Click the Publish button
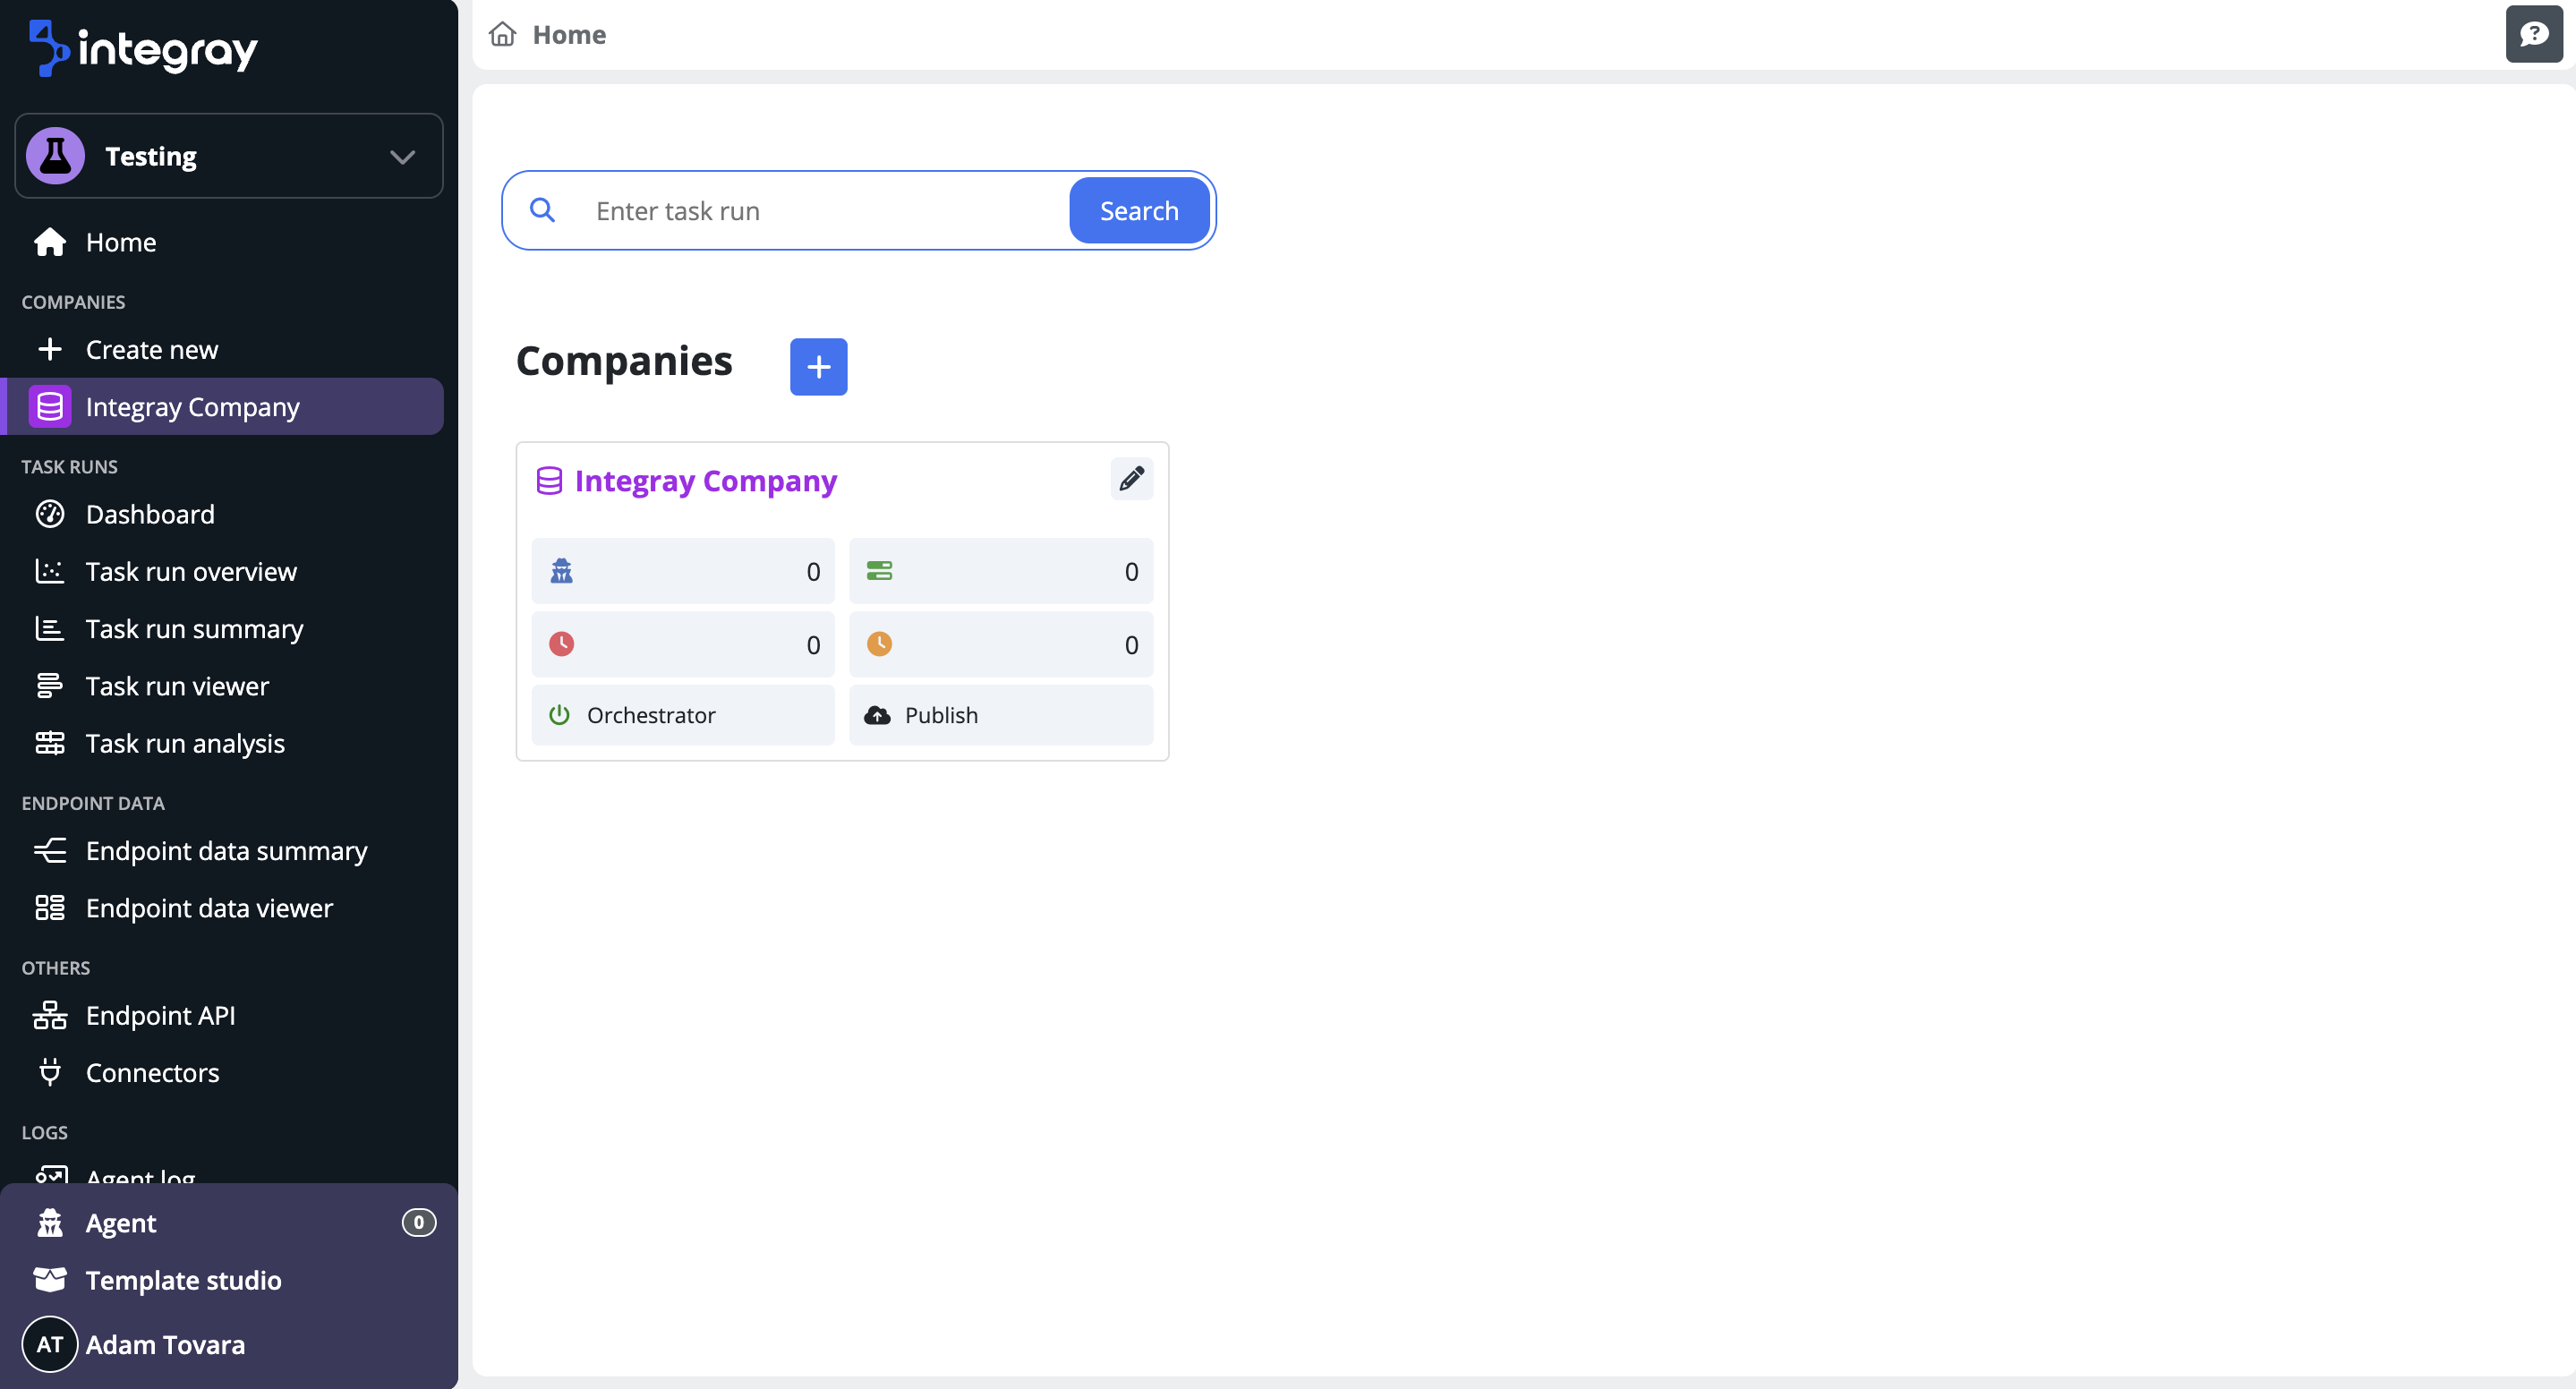 pyautogui.click(x=1000, y=715)
